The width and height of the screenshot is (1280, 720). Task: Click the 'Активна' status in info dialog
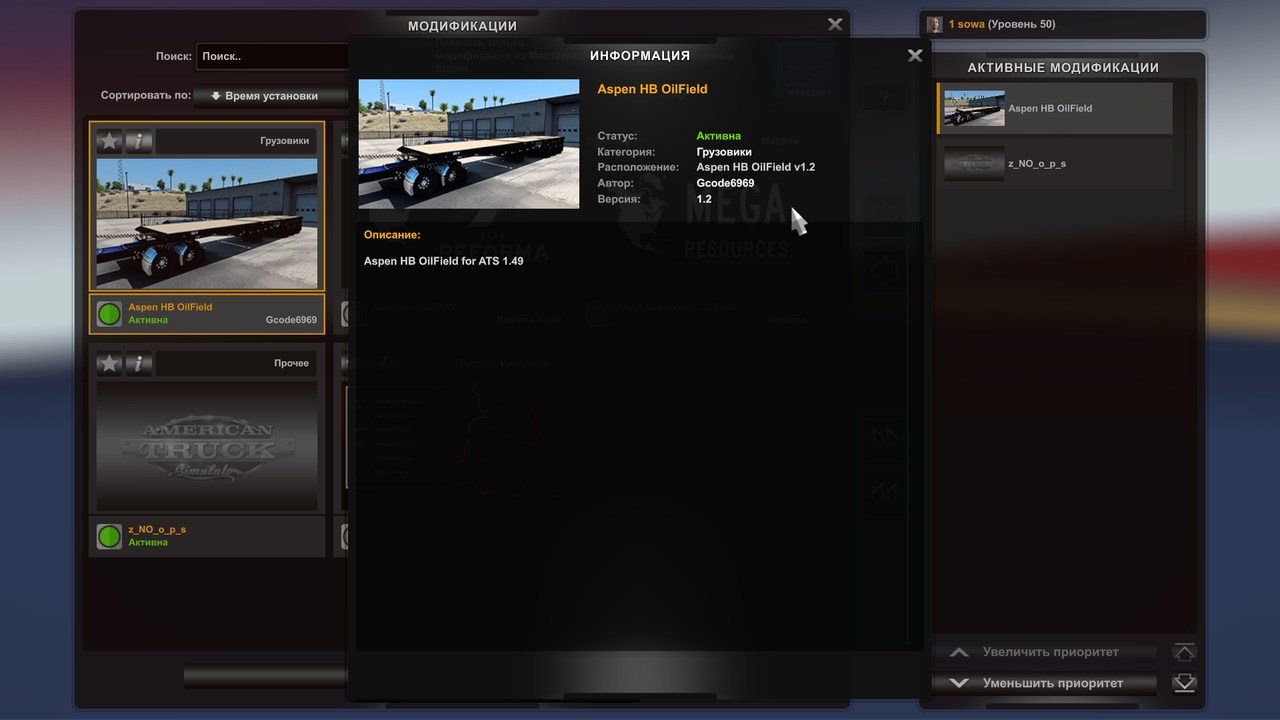point(719,135)
